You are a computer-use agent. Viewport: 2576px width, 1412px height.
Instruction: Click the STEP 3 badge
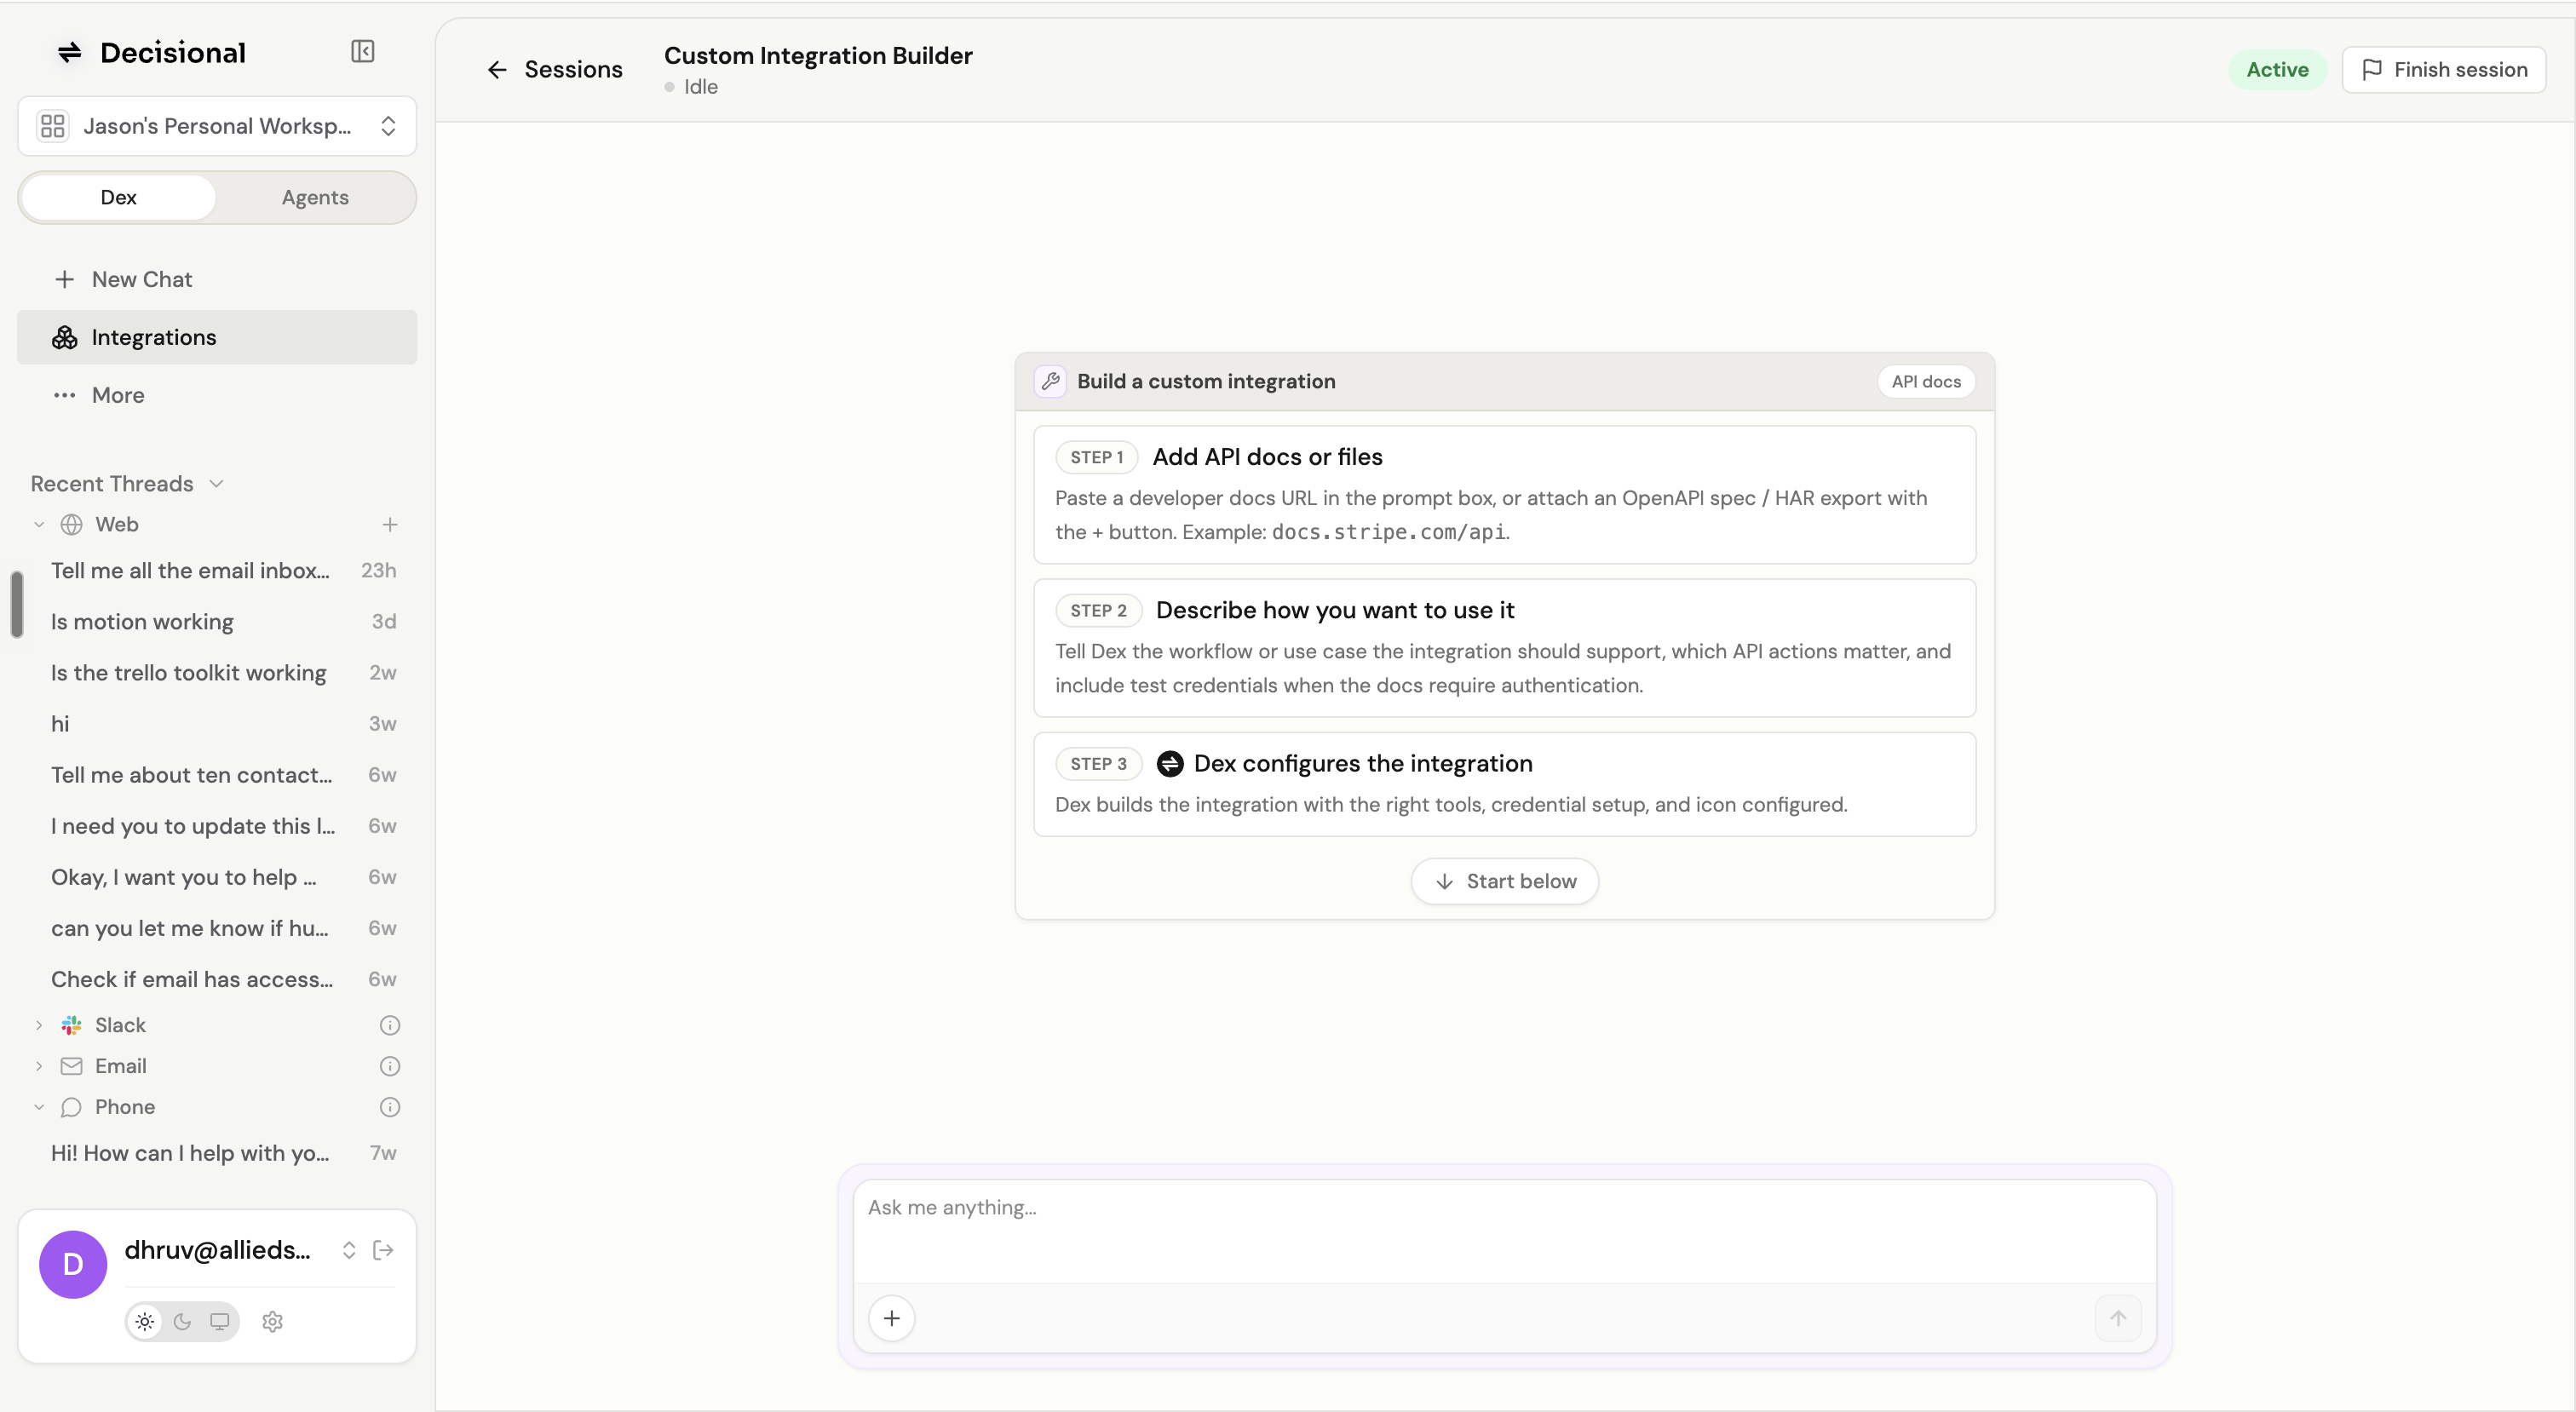(x=1098, y=763)
